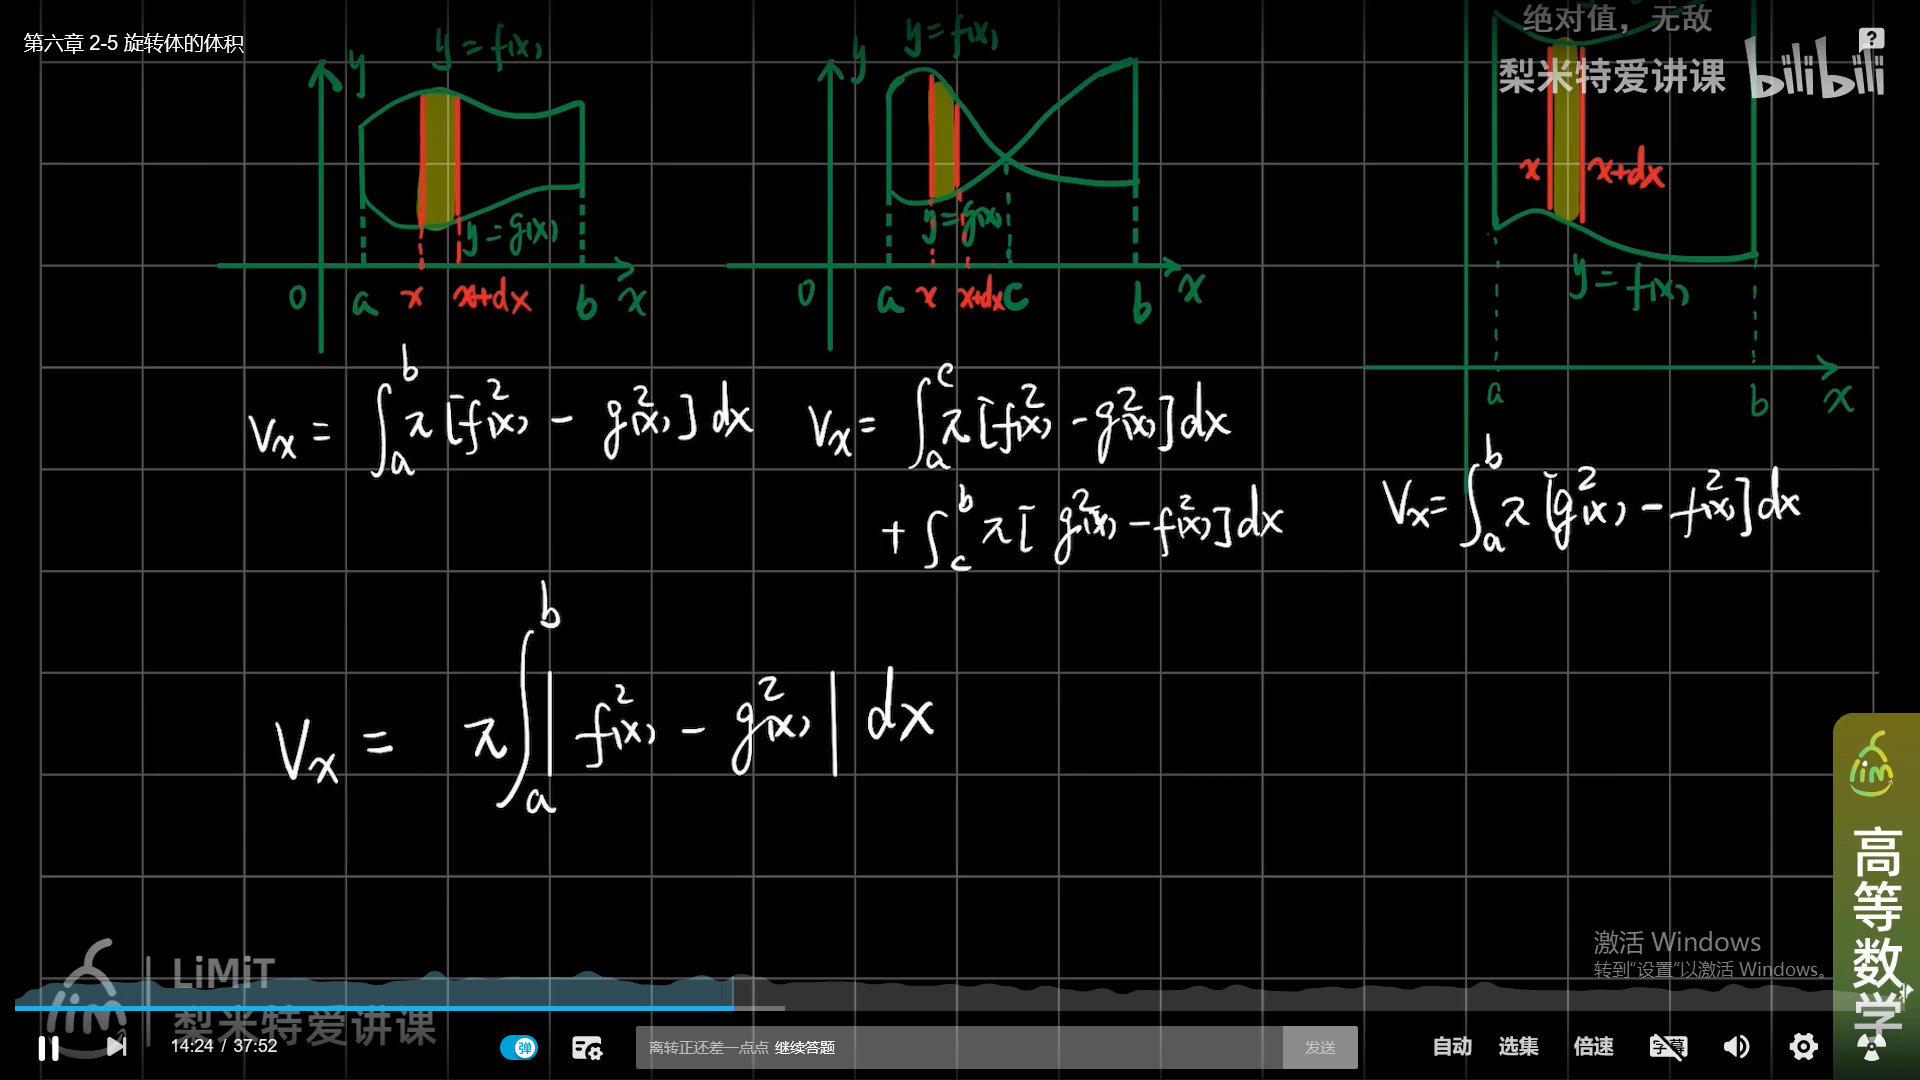1920x1080 pixels.
Task: Click the 14:24 / 37:52 time display
Action: click(224, 1046)
